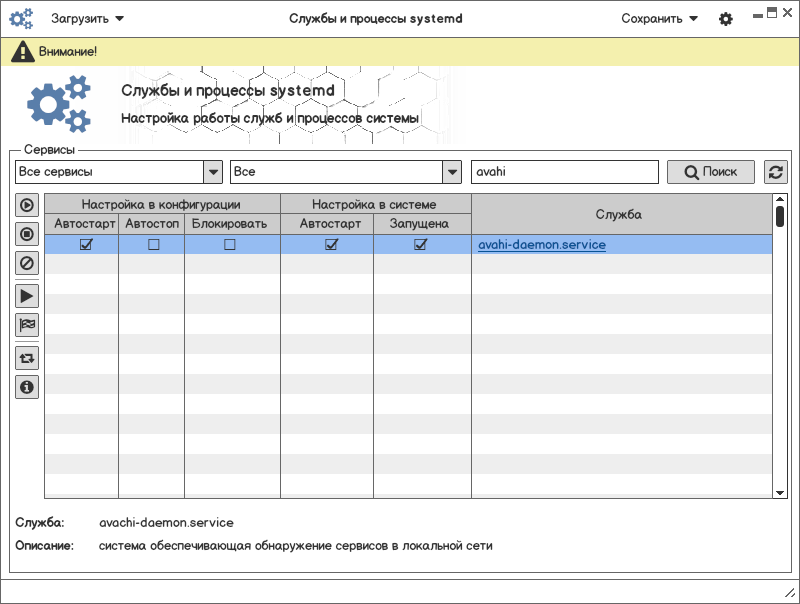This screenshot has width=800, height=604.
Task: Open settings gear in the title bar
Action: click(726, 19)
